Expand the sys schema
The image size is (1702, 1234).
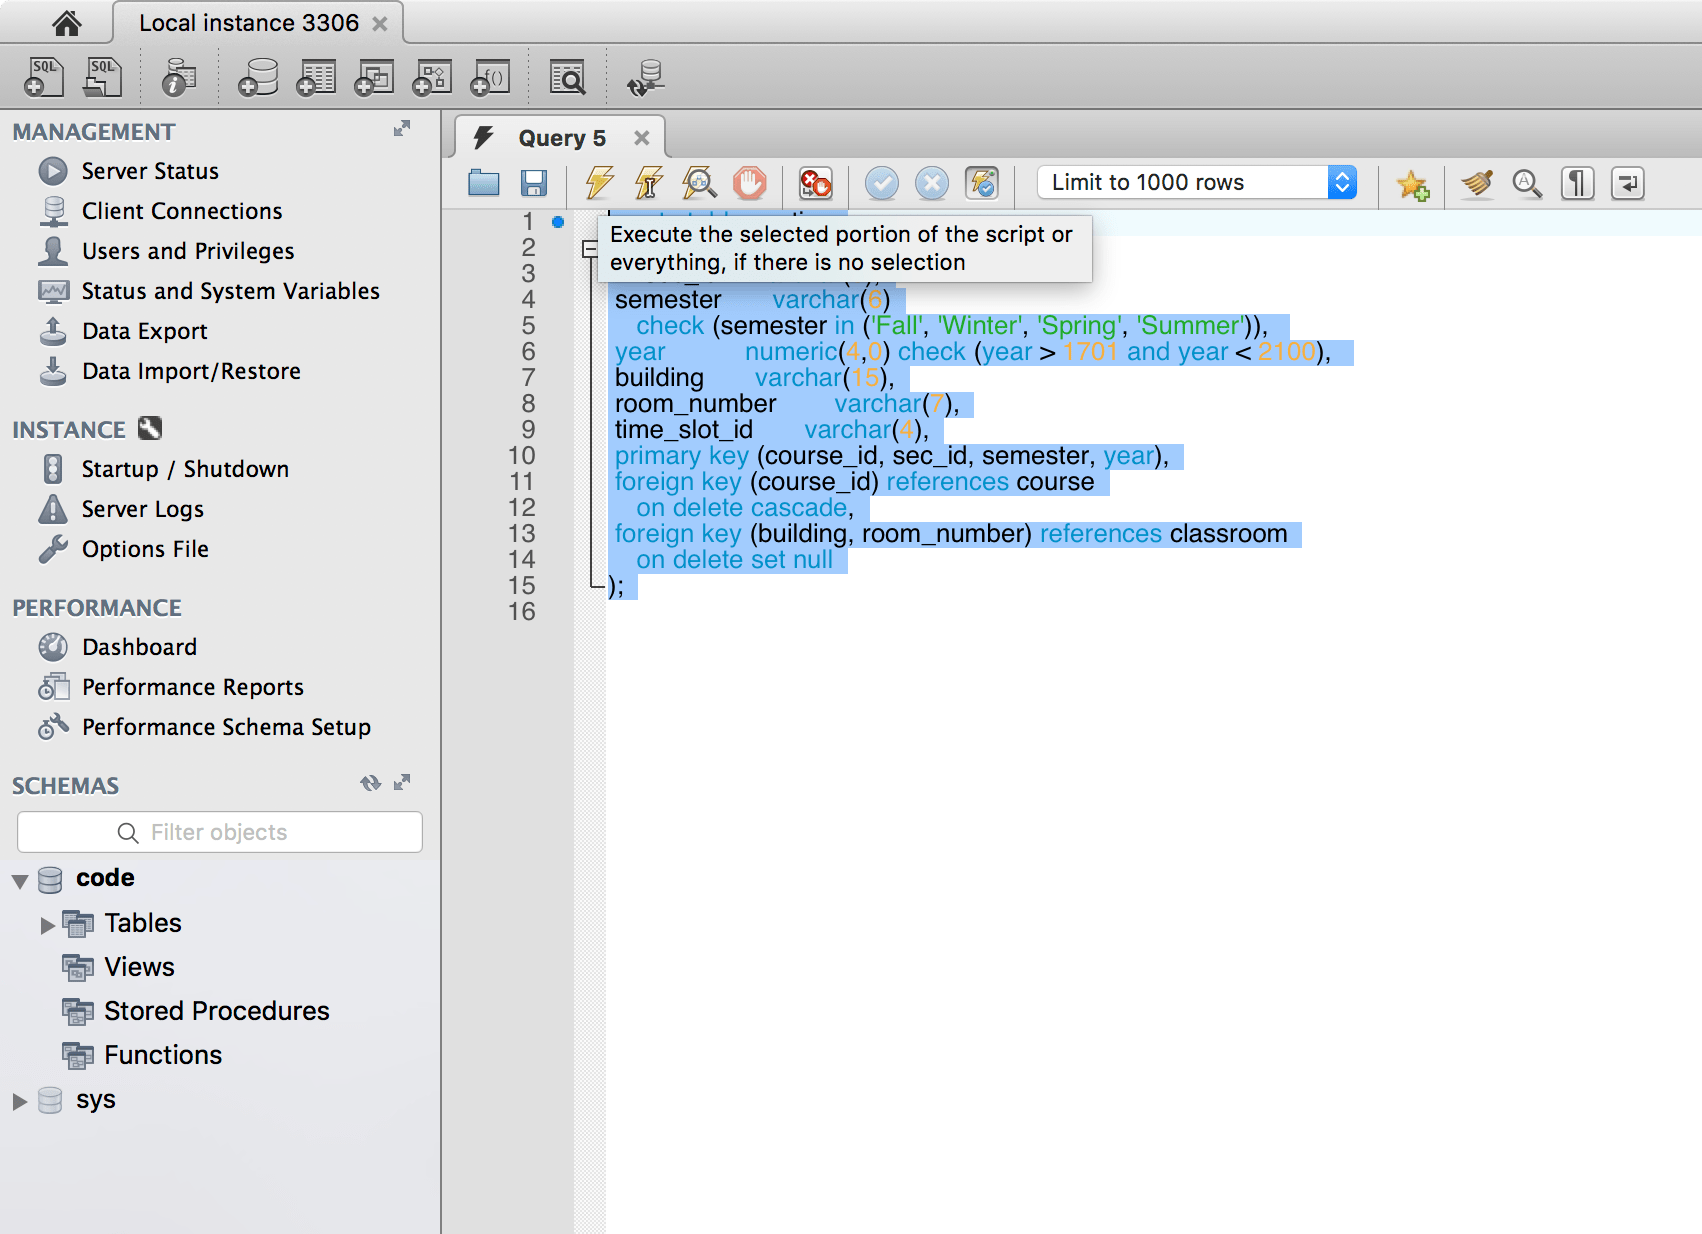click(x=19, y=1100)
